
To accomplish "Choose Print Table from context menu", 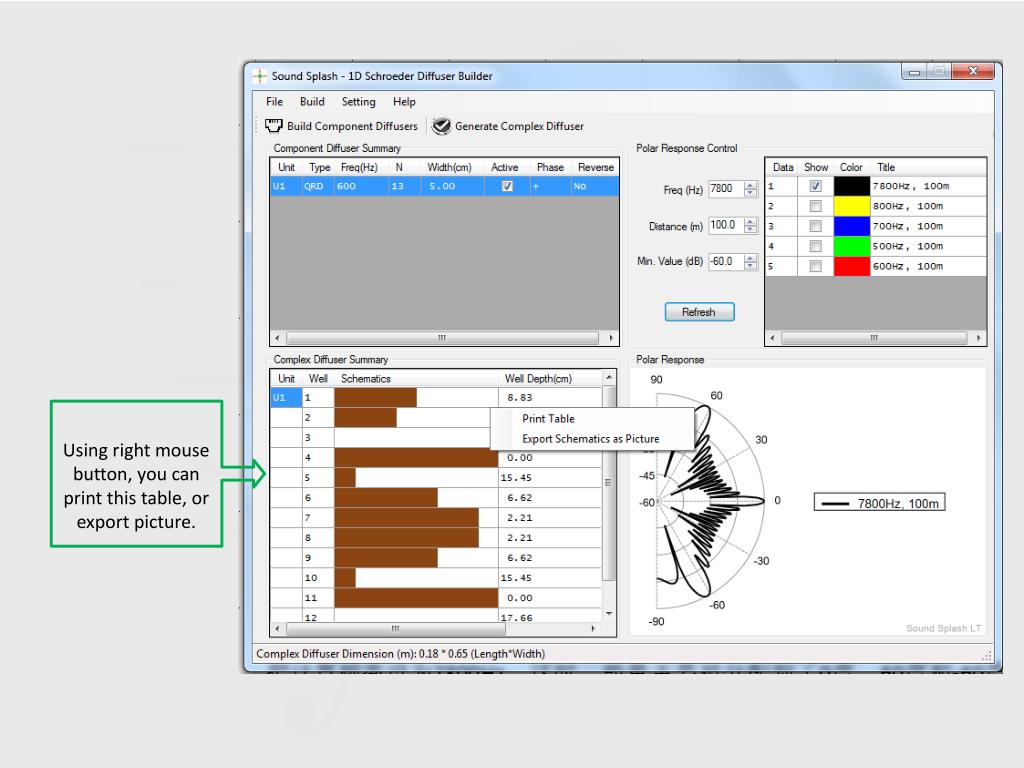I will pos(592,419).
